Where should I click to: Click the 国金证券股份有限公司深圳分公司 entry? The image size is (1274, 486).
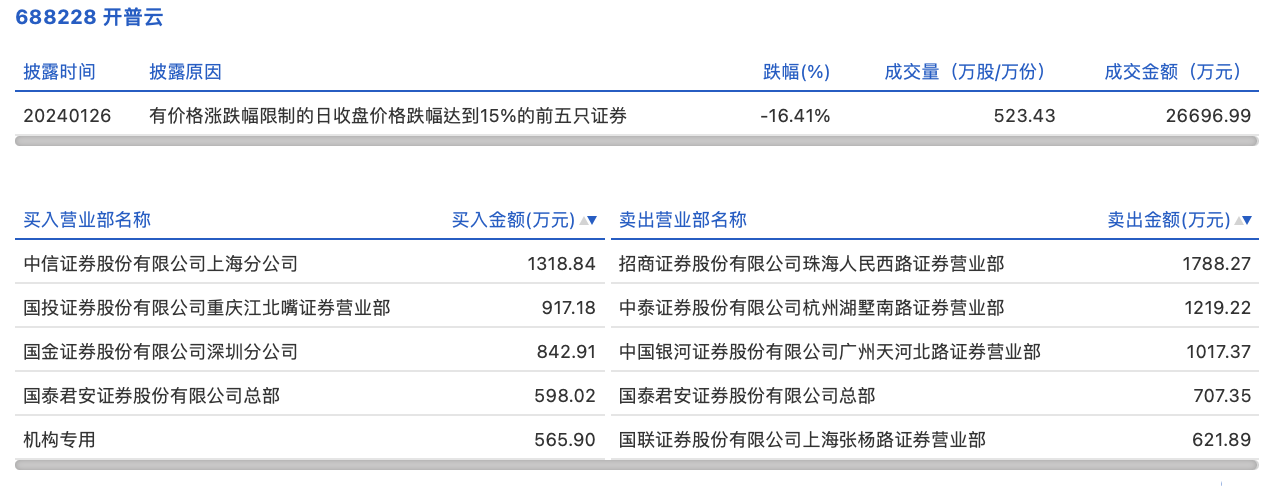click(x=161, y=352)
